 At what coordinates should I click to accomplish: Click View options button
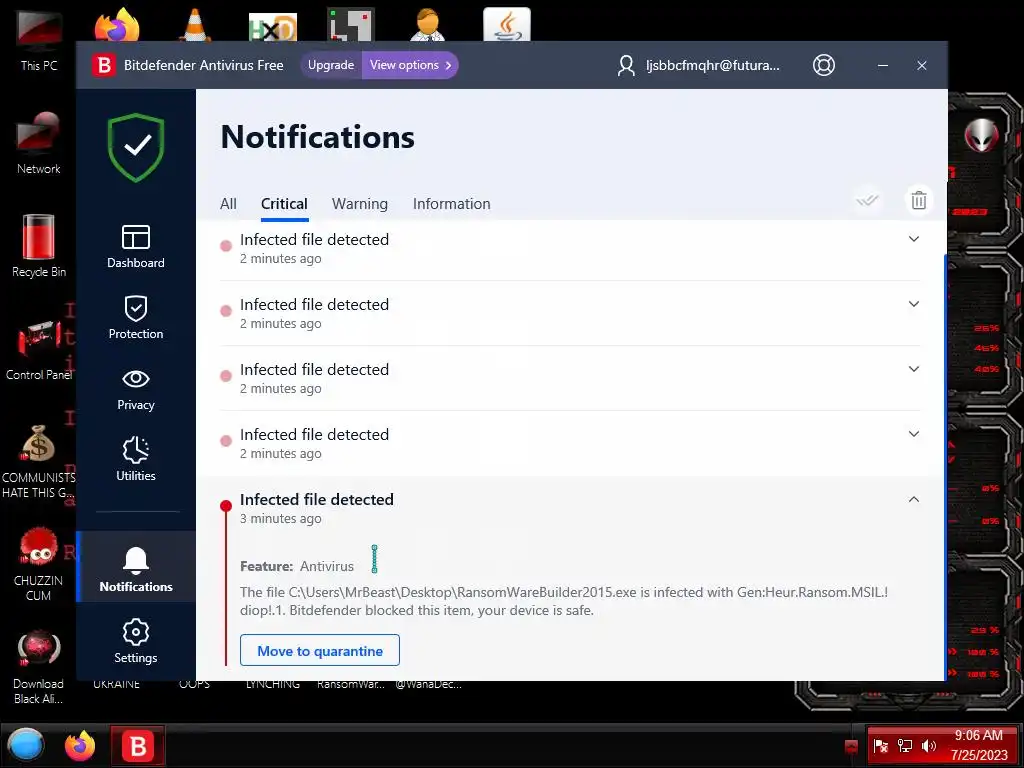[410, 65]
